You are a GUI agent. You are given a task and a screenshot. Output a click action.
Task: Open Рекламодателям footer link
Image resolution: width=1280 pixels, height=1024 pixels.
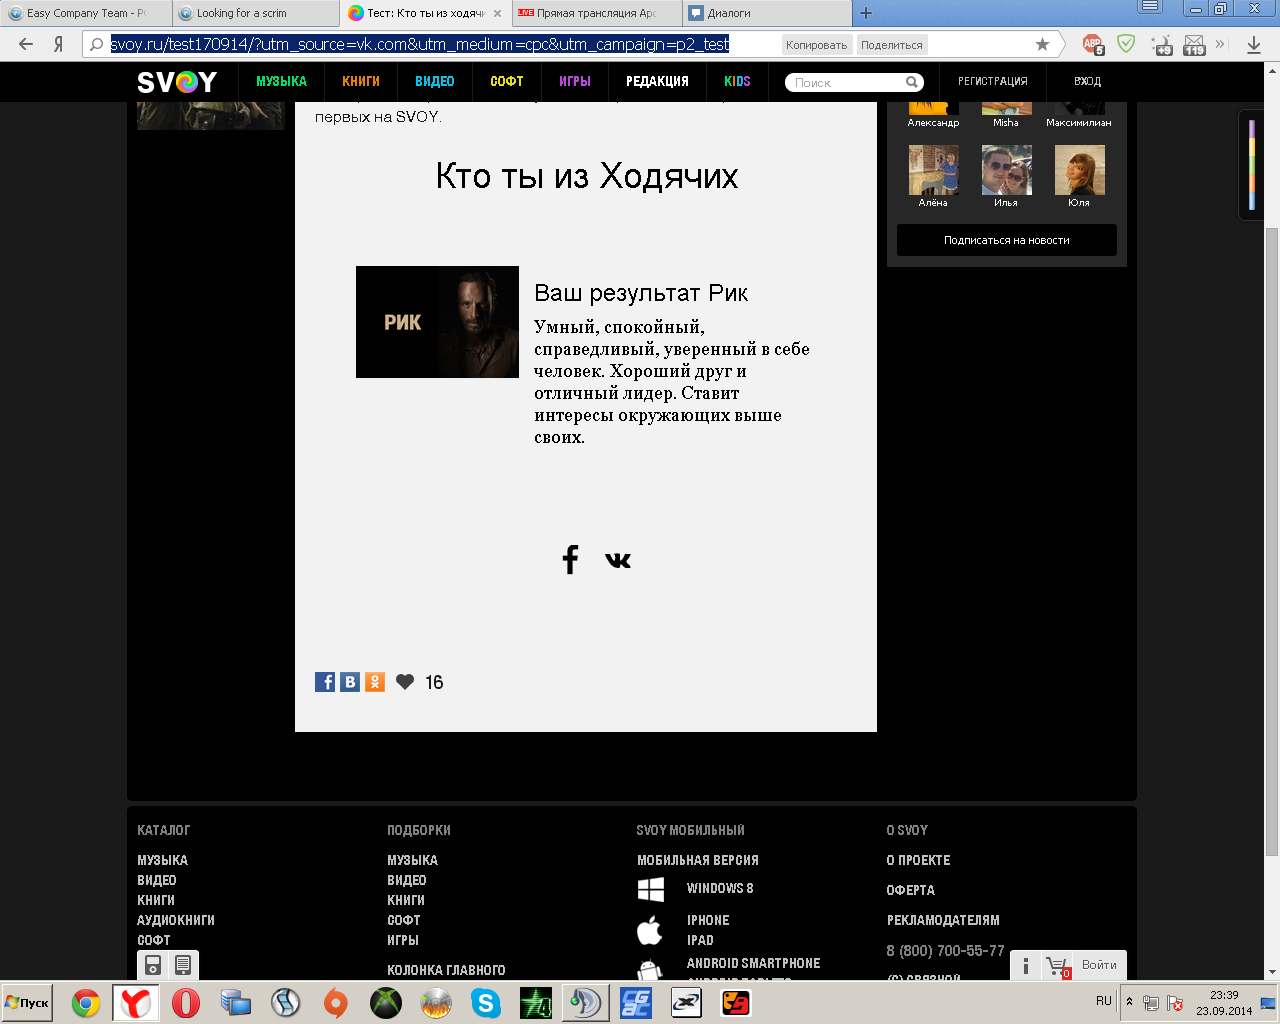coord(943,920)
